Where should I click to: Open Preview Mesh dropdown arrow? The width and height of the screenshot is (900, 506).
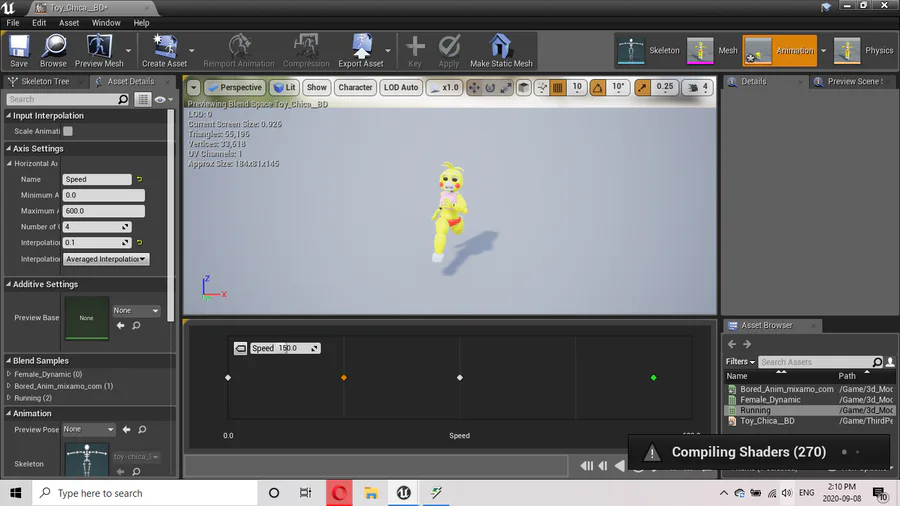click(128, 50)
